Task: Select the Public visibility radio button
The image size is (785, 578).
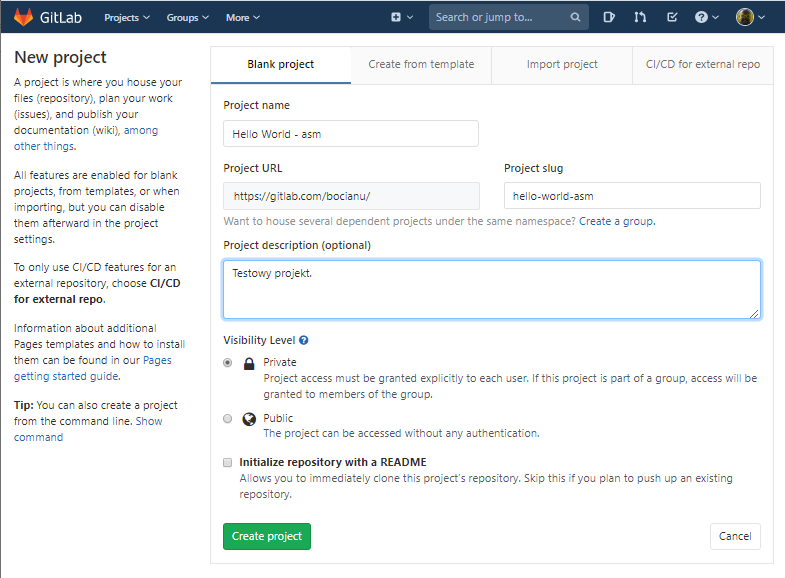Action: pyautogui.click(x=228, y=418)
